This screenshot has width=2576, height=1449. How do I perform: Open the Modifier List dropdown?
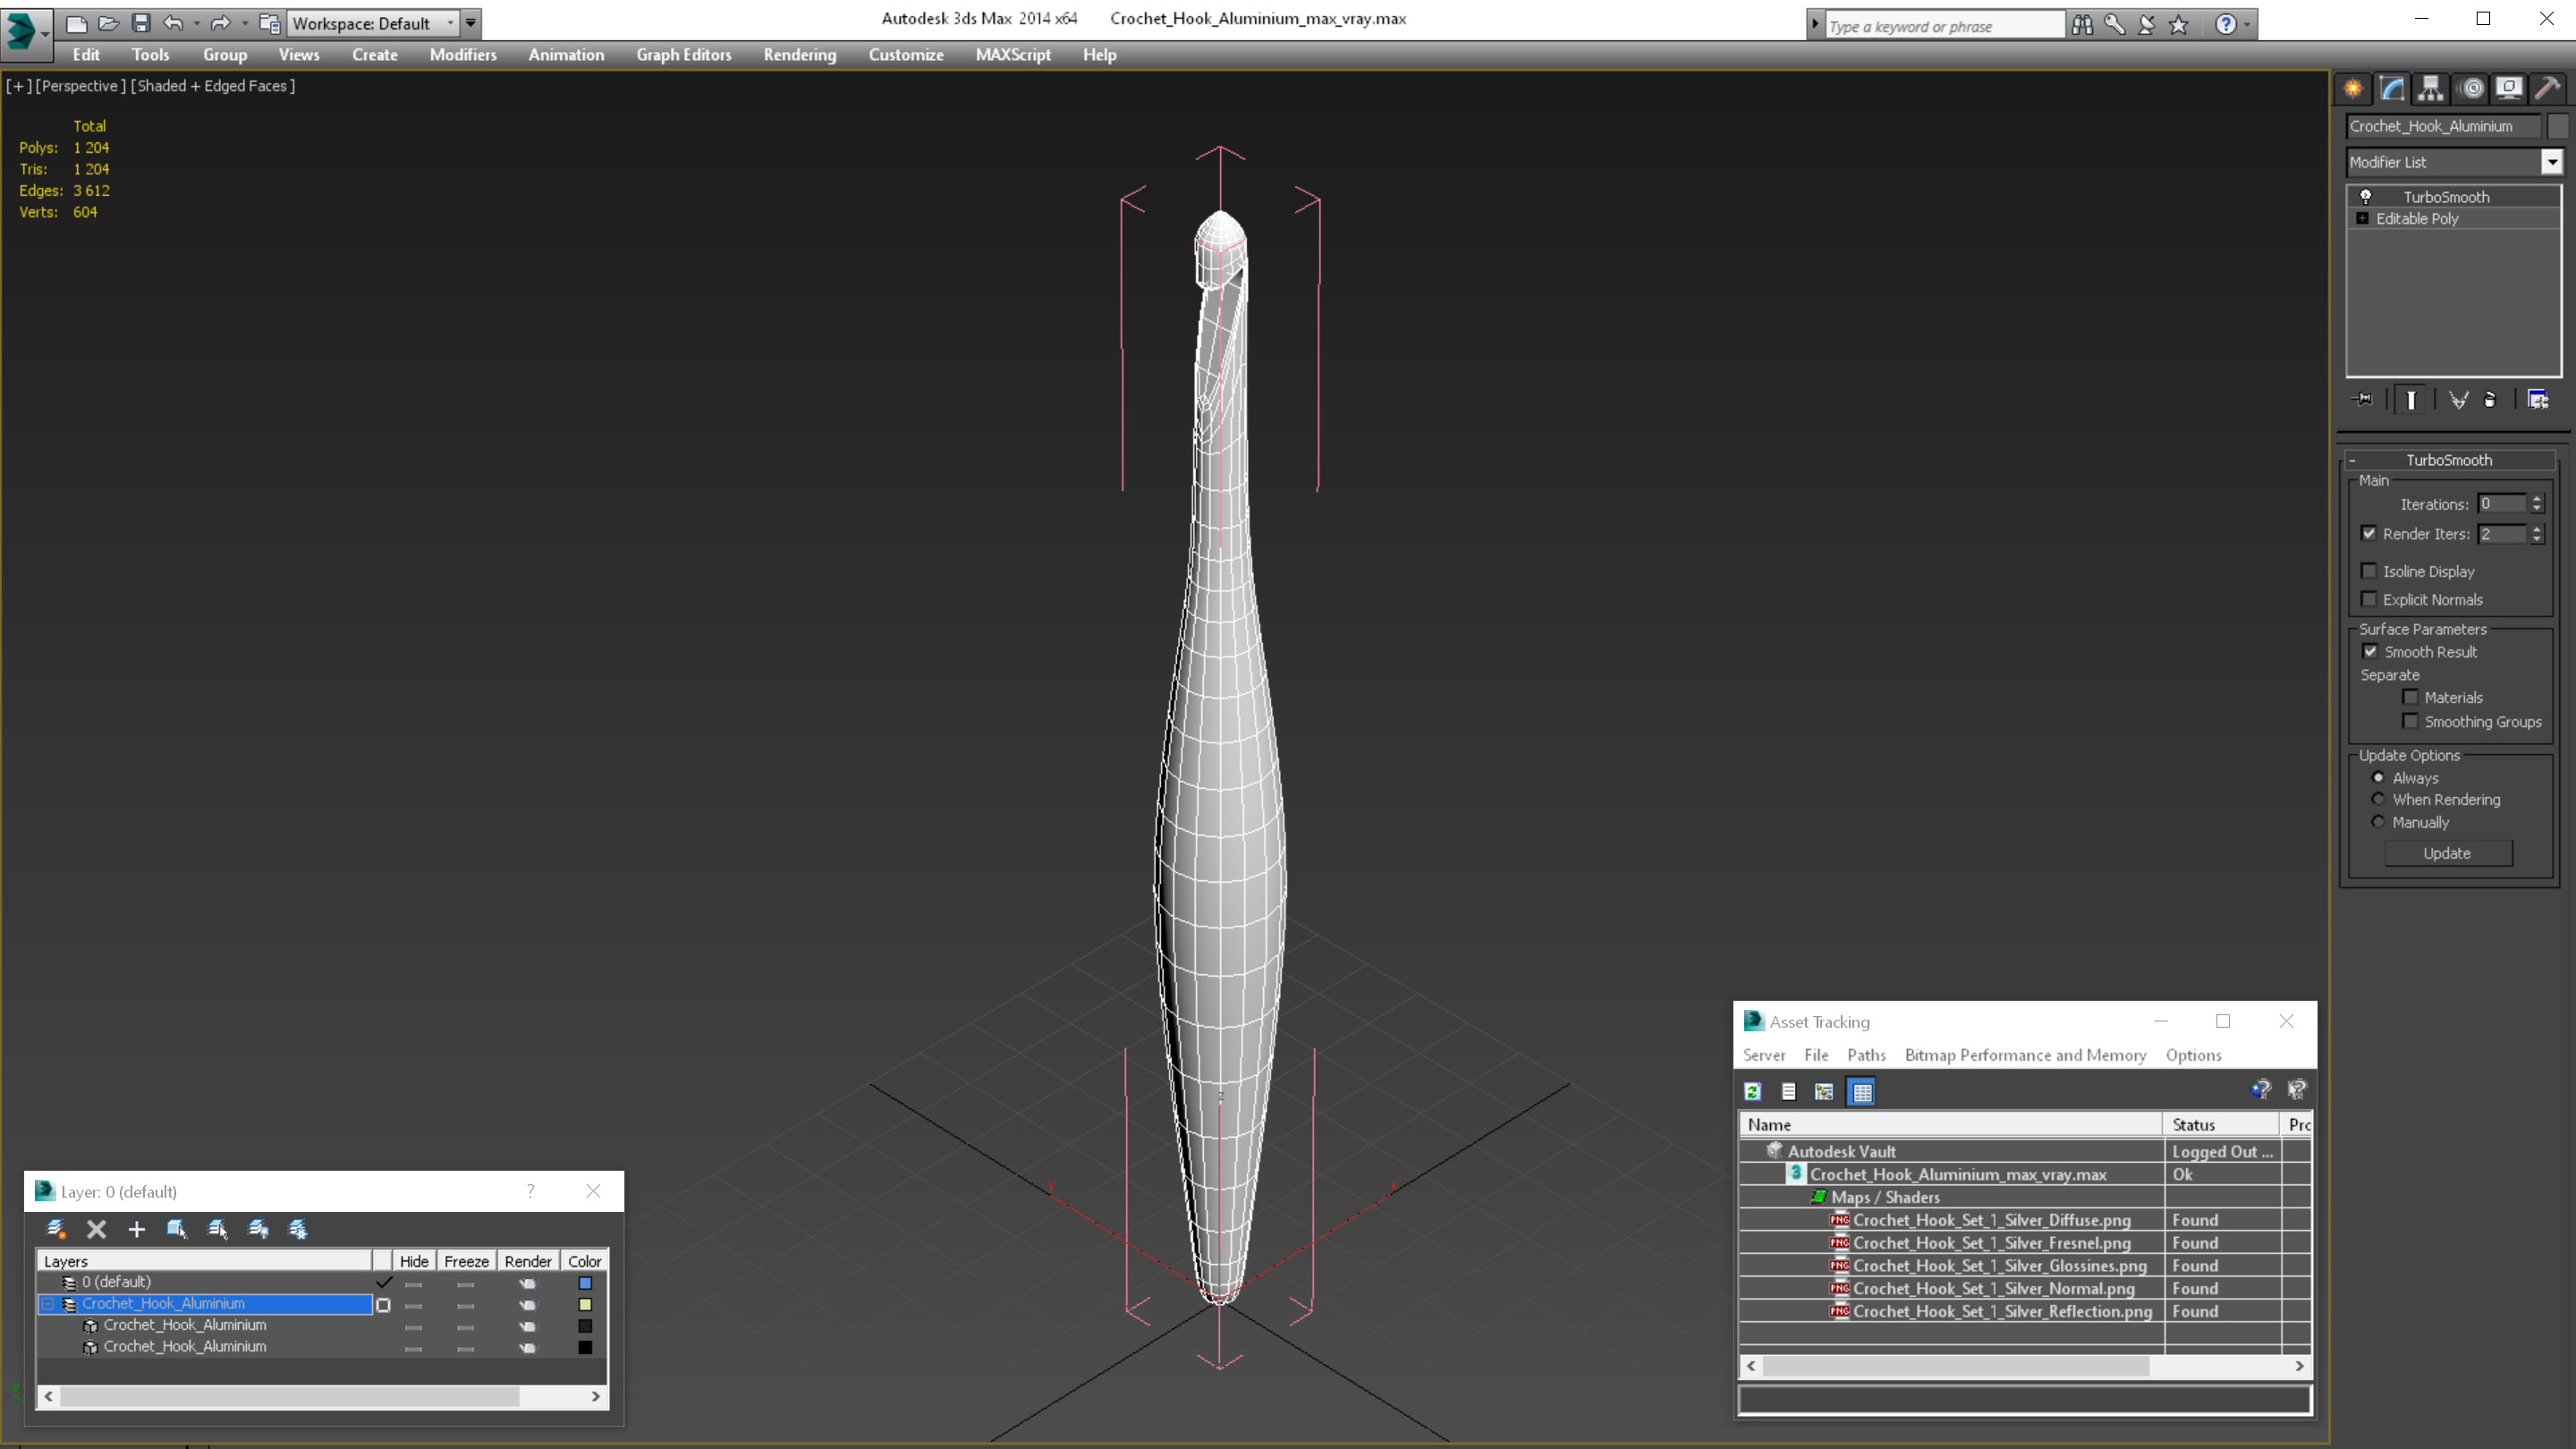coord(2552,162)
